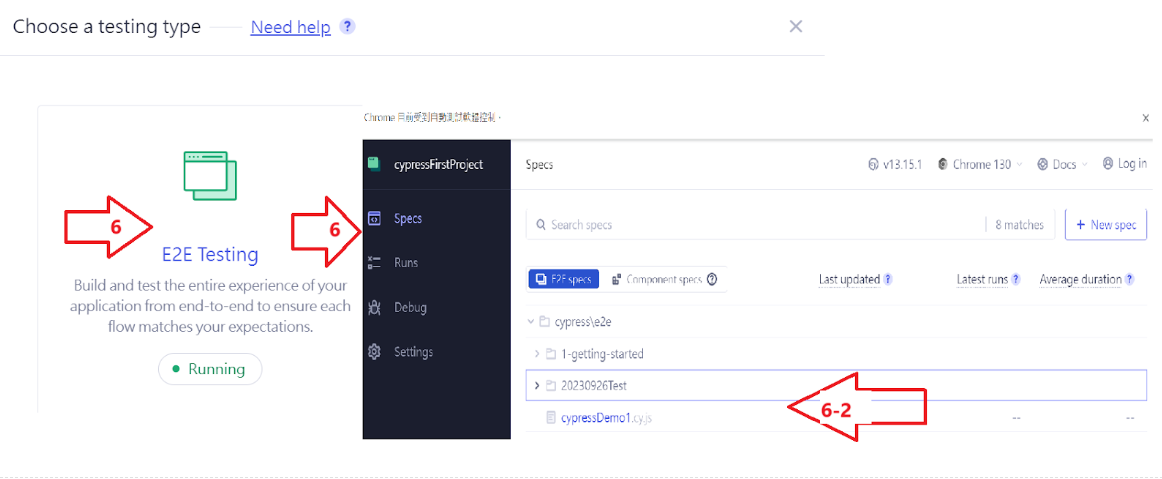Click the Log in button
This screenshot has height=479, width=1162.
click(x=1124, y=164)
